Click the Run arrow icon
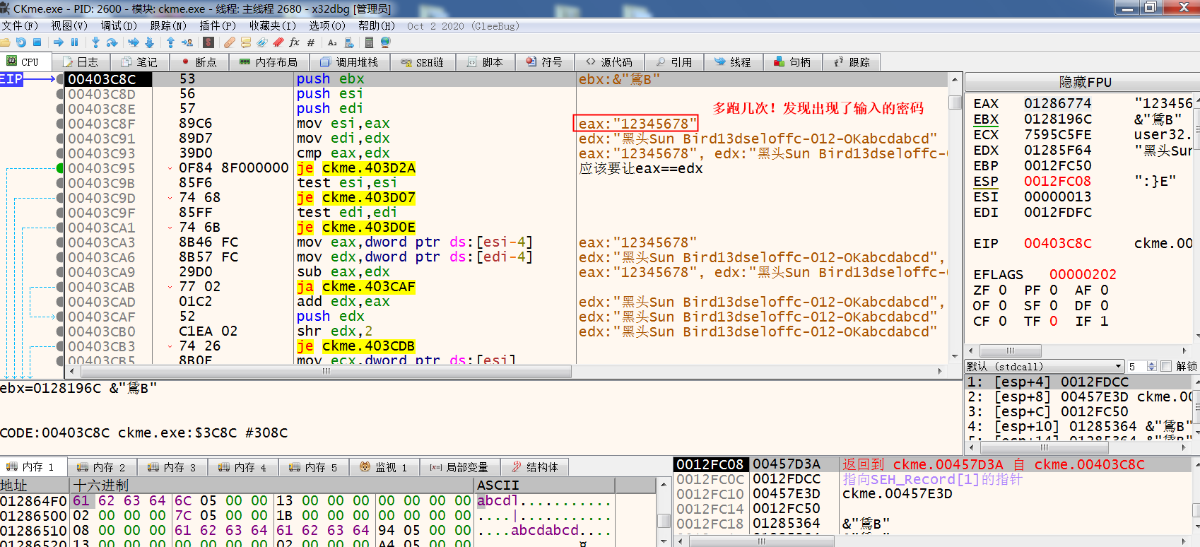 pos(58,42)
